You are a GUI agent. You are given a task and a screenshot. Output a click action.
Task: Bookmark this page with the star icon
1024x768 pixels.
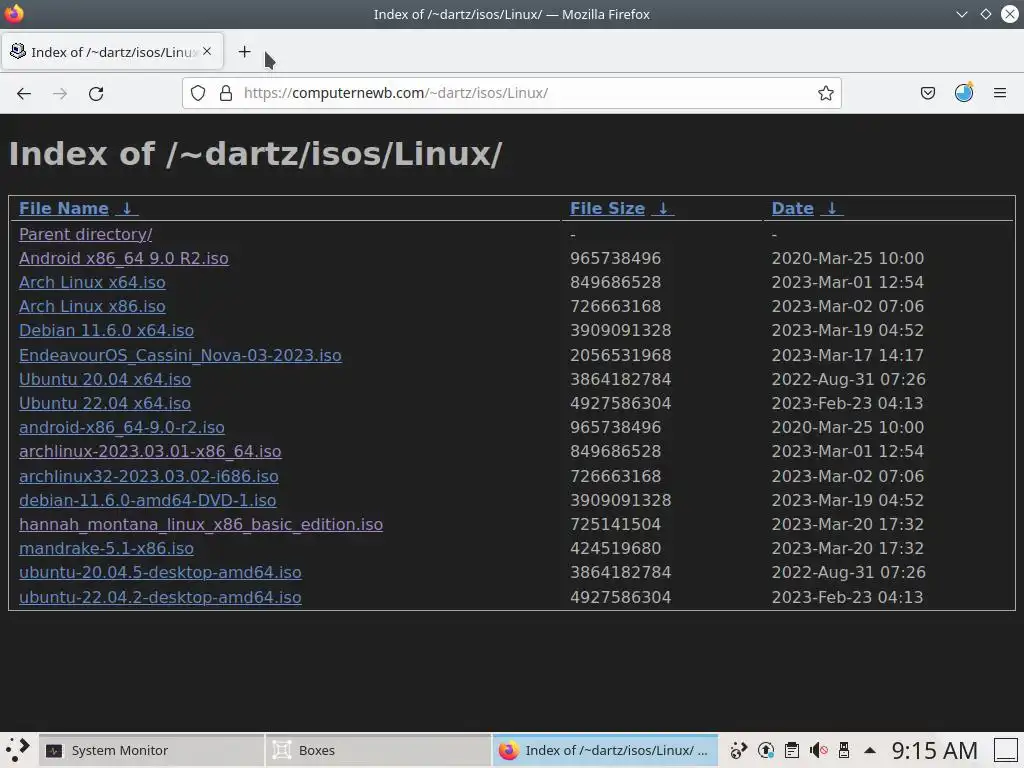coord(825,93)
